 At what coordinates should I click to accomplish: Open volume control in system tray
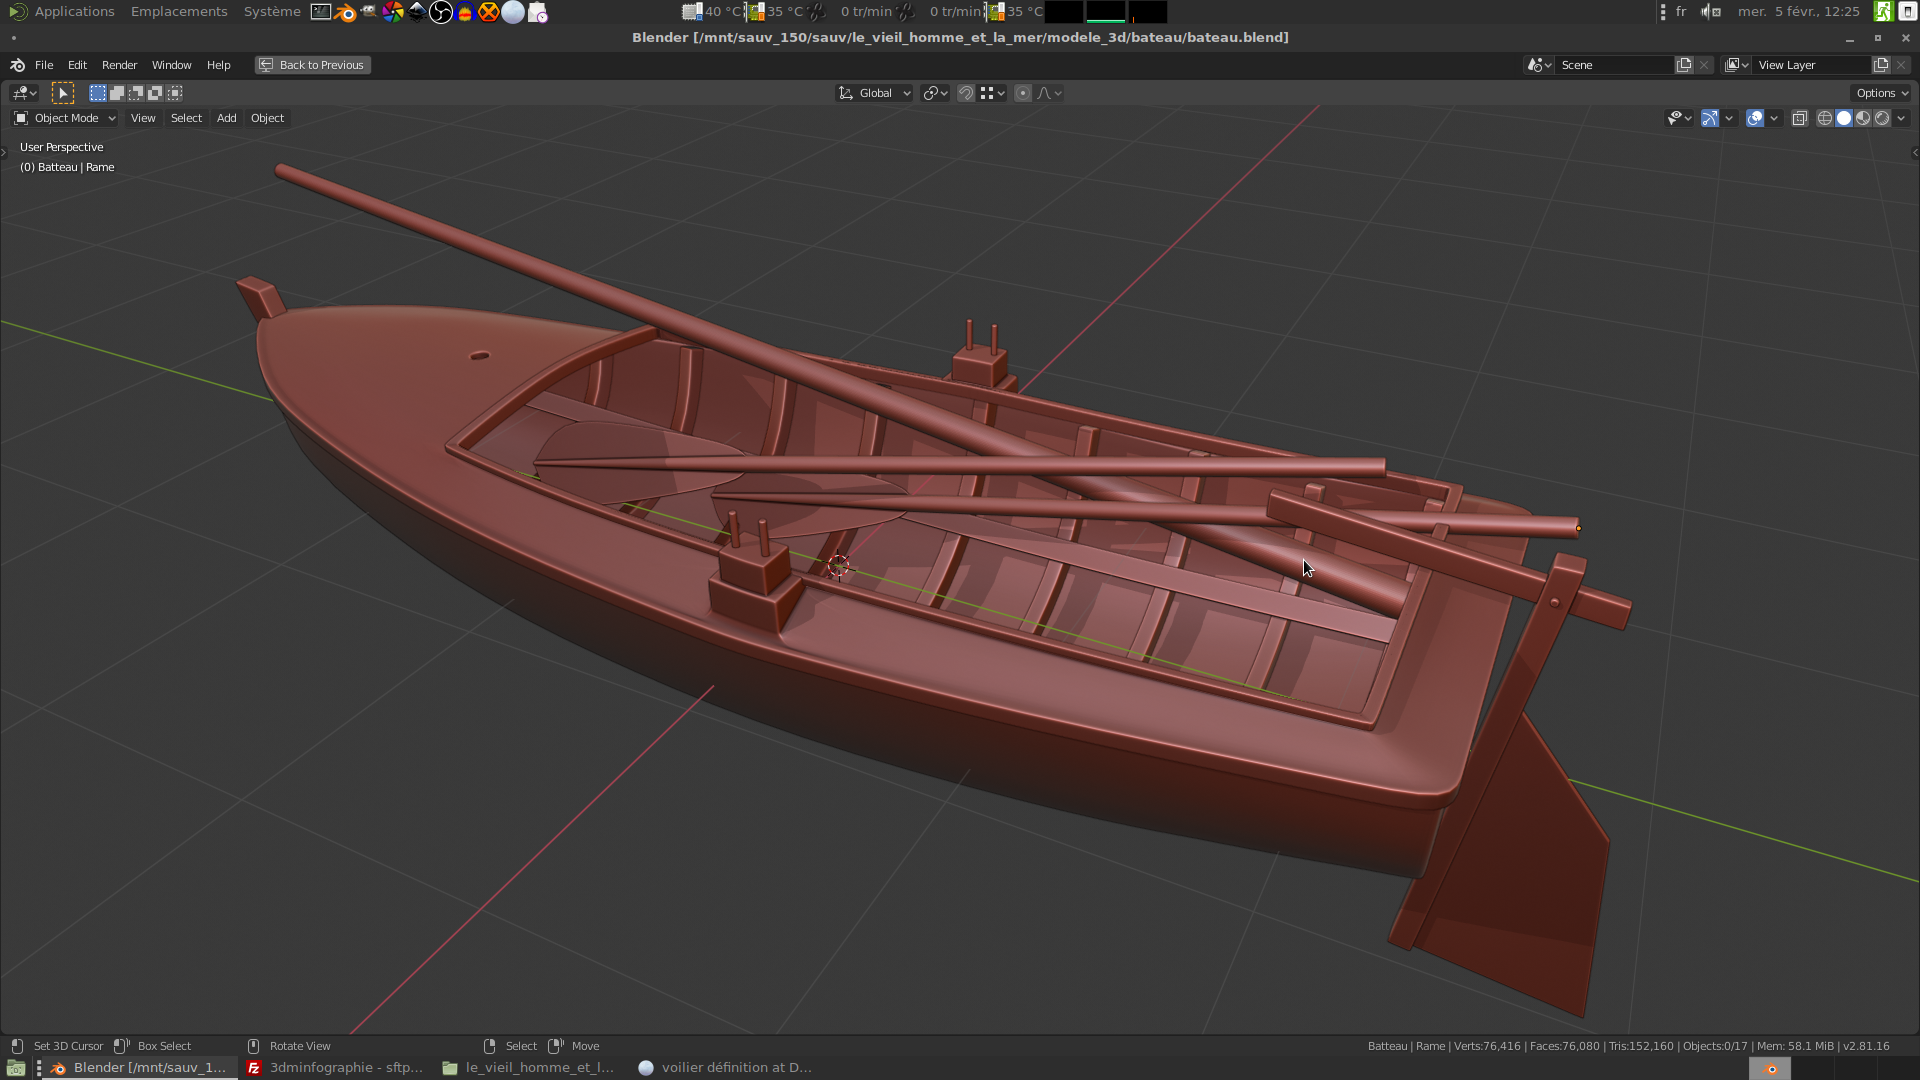[1710, 12]
